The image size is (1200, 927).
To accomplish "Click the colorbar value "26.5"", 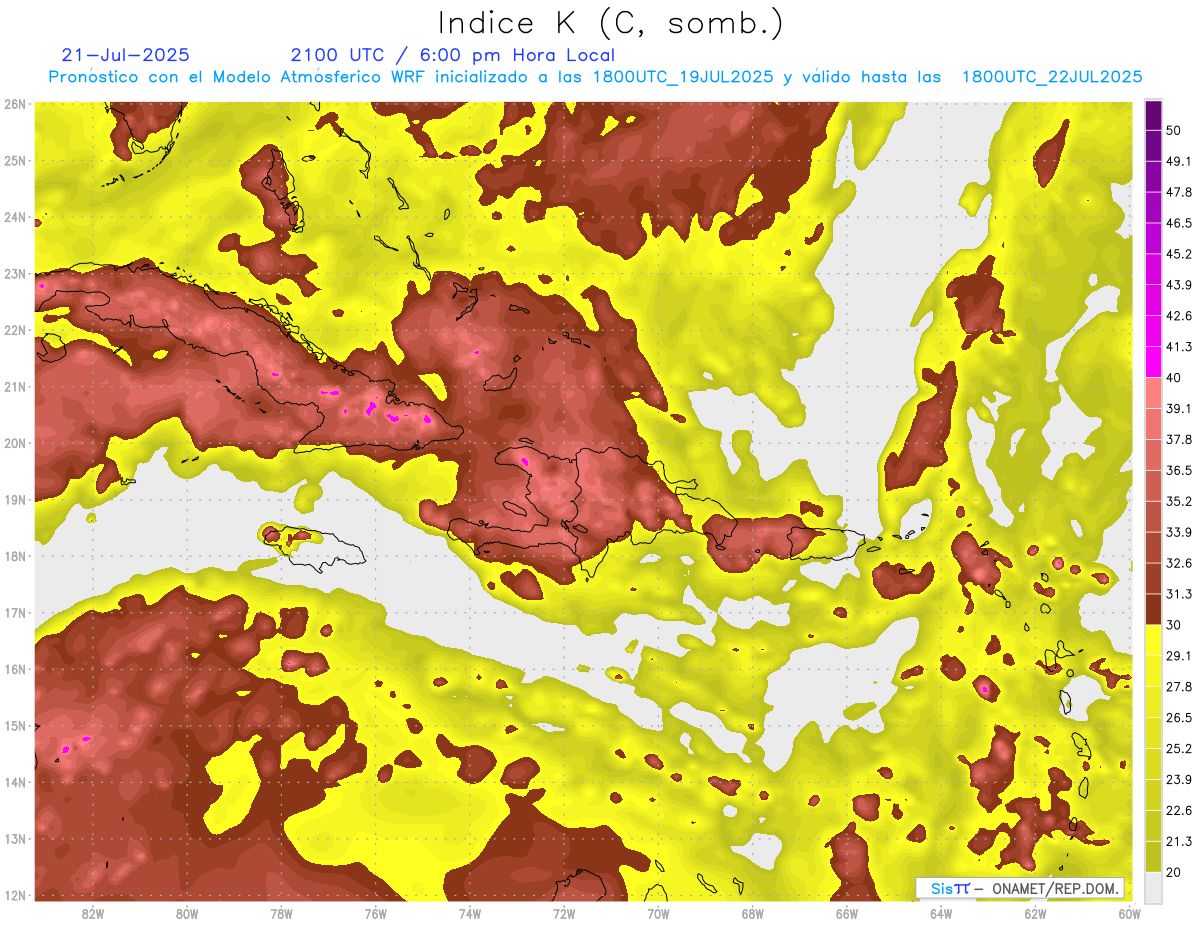I will click(x=1178, y=718).
